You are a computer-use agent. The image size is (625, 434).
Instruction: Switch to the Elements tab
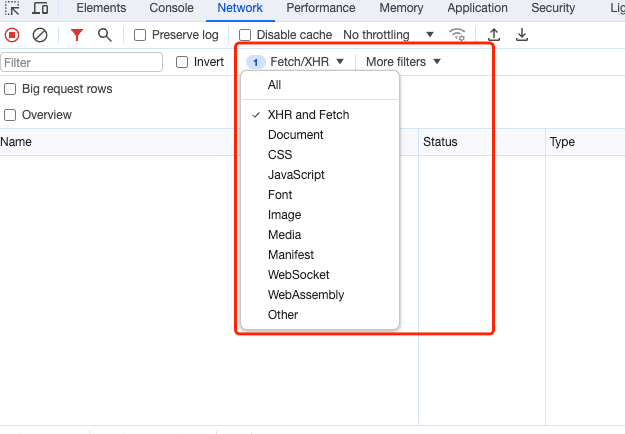coord(101,8)
